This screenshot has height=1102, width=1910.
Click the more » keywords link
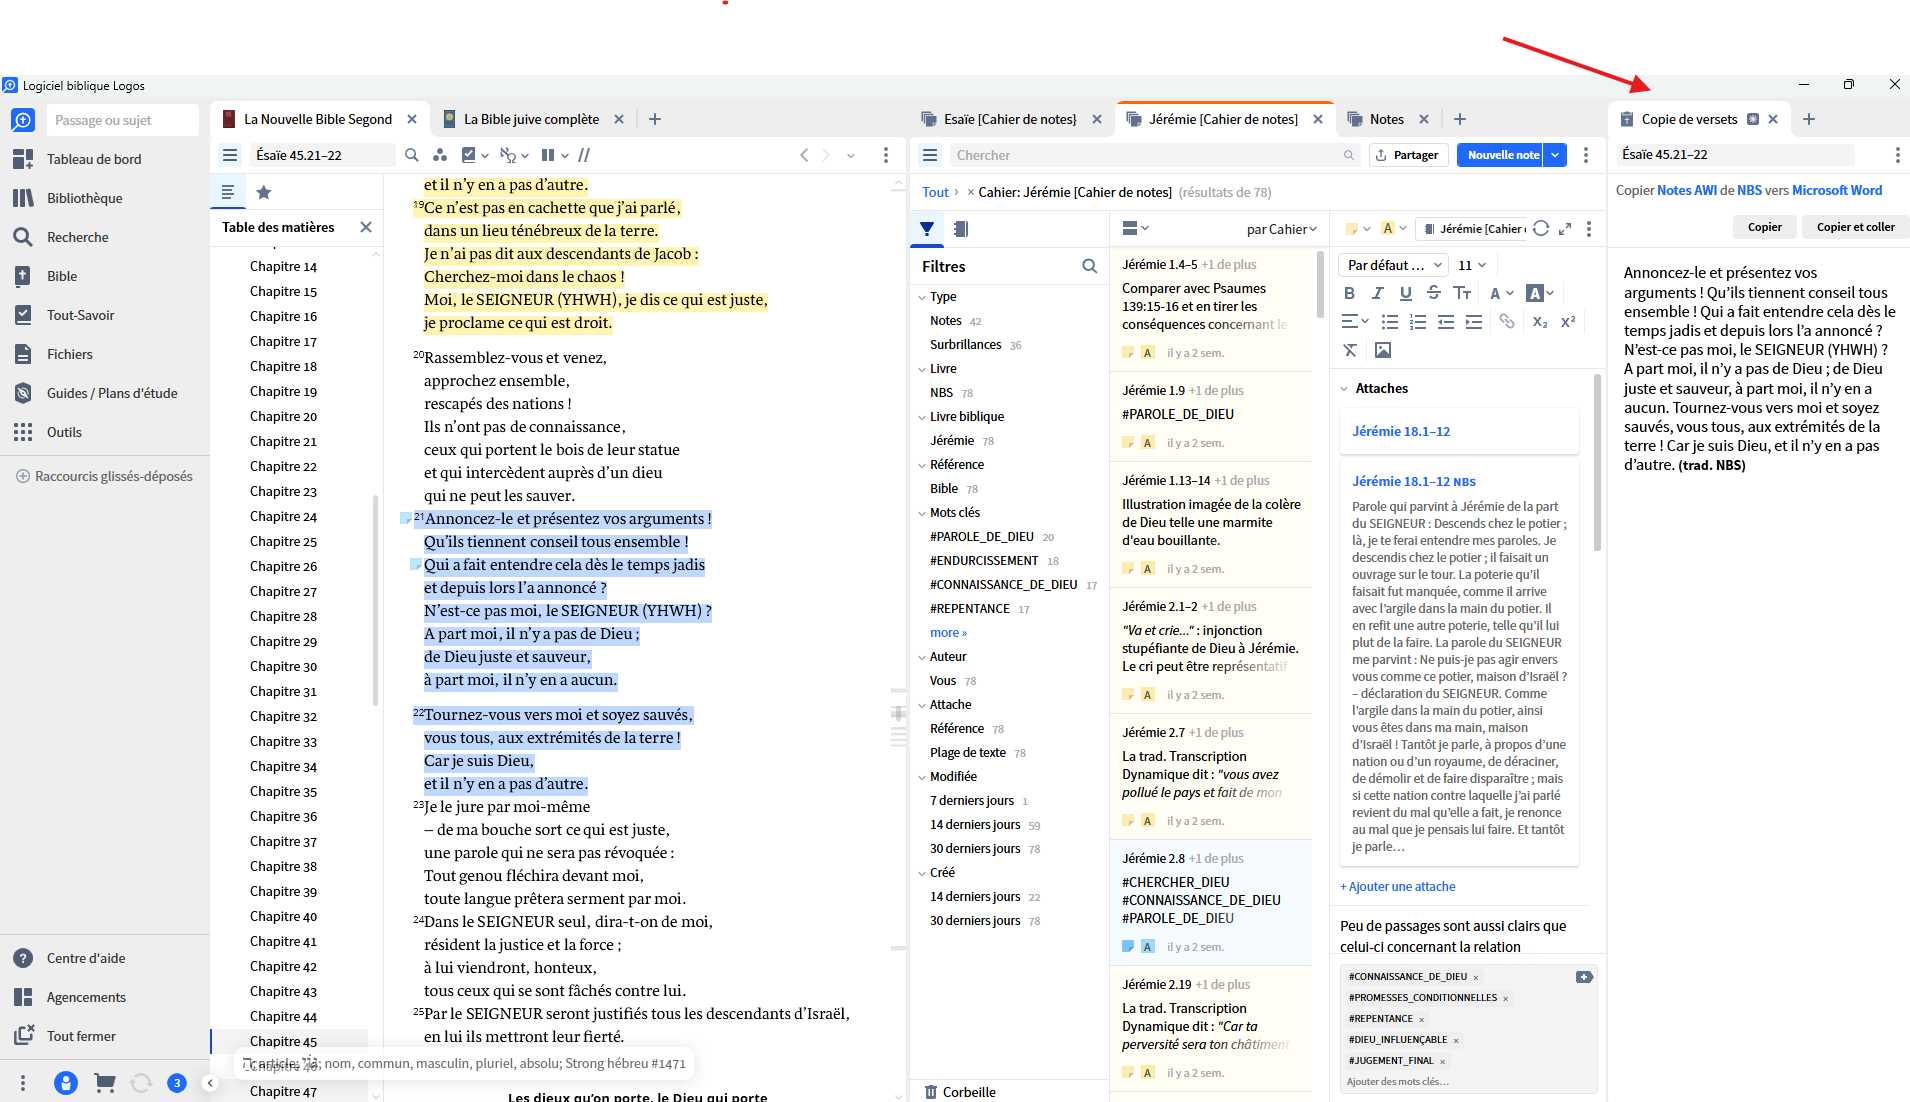(948, 633)
